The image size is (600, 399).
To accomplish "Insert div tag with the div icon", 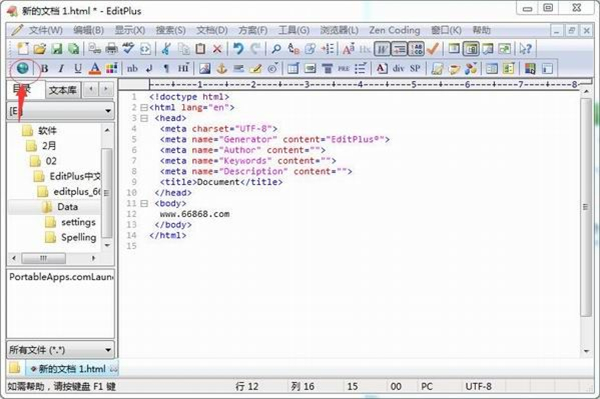I will pos(399,68).
